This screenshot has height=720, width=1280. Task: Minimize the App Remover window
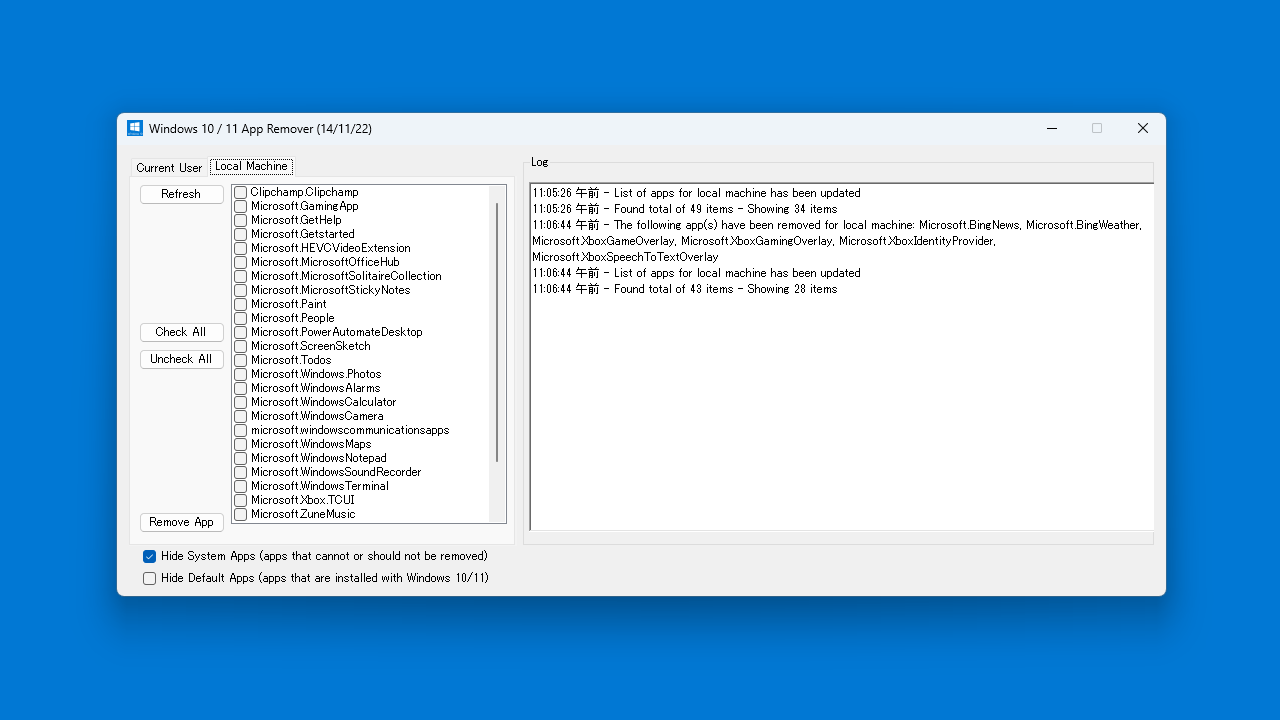click(1052, 128)
